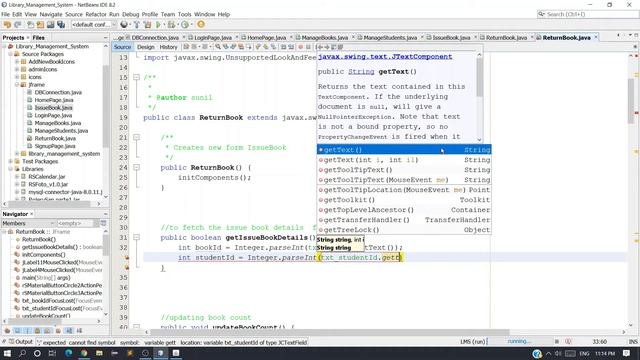Collapse getIssueBookDetails fold at line 31

136,237
